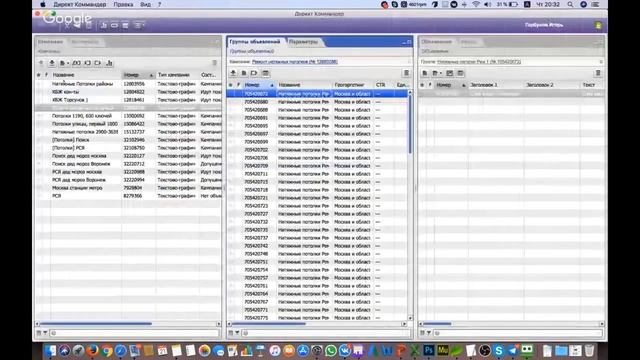
Task: Click the ads panel horizontal scrollbar
Action: point(437,324)
